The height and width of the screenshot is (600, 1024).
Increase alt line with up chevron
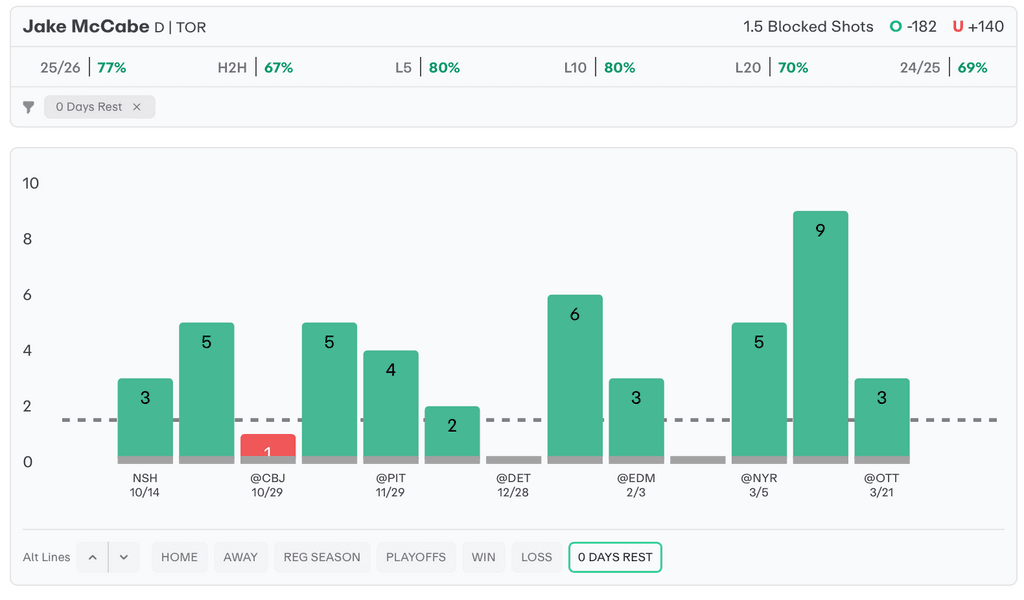pos(92,557)
